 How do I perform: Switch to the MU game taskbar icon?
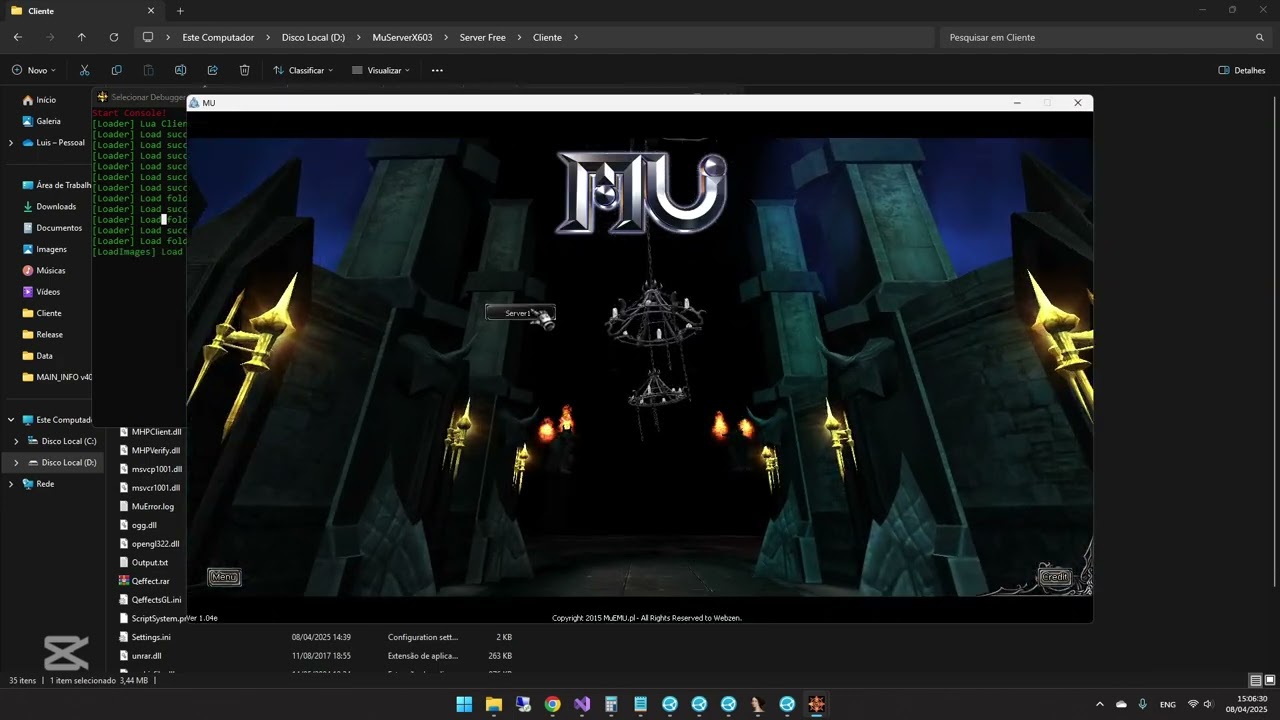tap(817, 704)
